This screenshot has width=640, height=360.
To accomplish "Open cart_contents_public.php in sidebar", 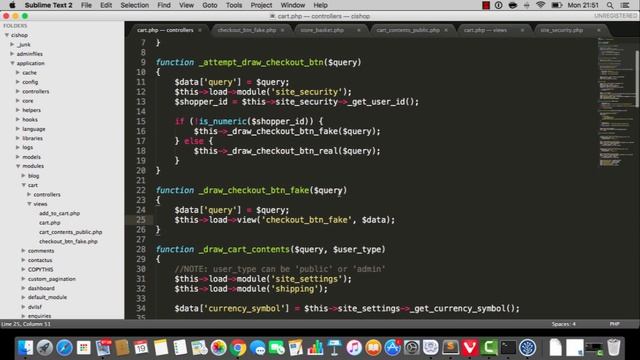I will [x=71, y=232].
